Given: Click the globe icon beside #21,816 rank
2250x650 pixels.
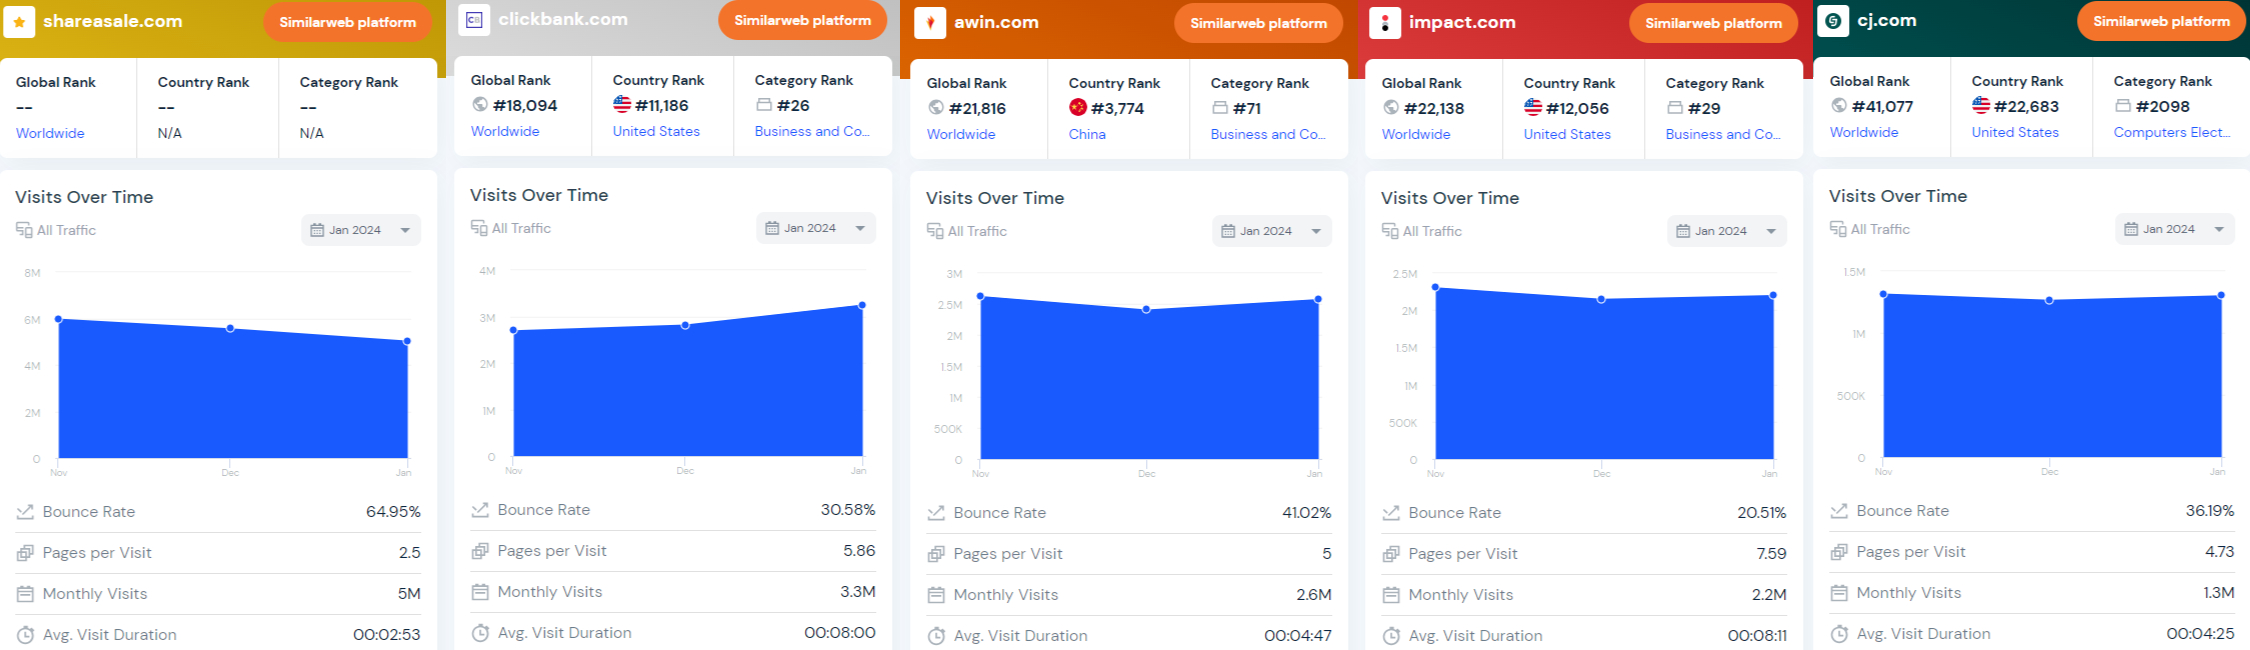Looking at the screenshot, I should click(x=936, y=108).
